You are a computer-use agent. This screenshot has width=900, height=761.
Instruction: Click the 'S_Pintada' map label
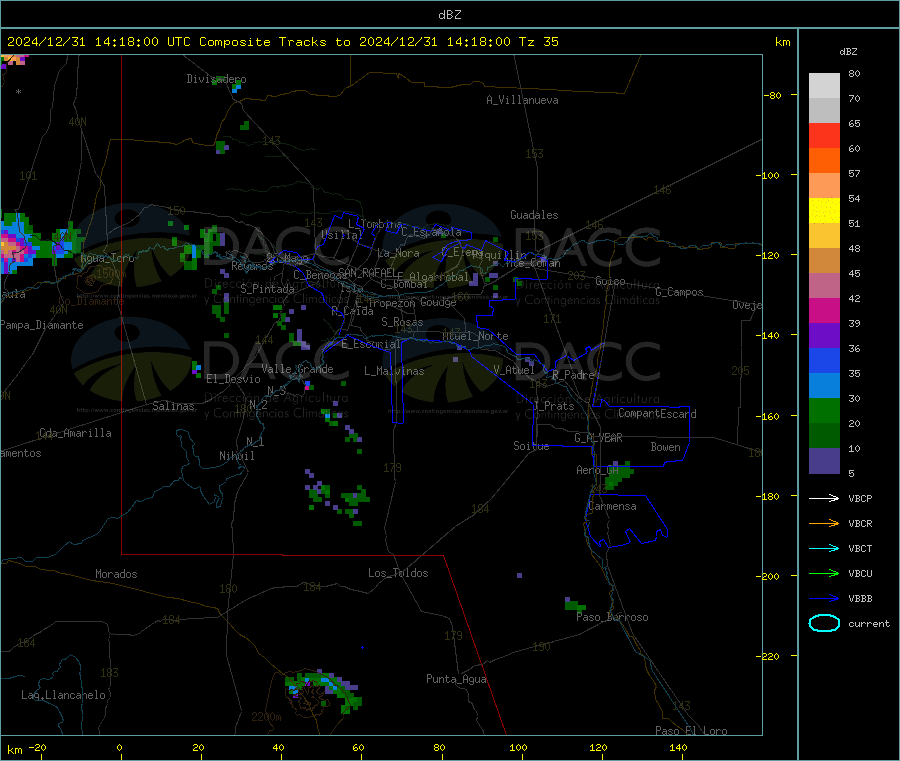(x=267, y=289)
